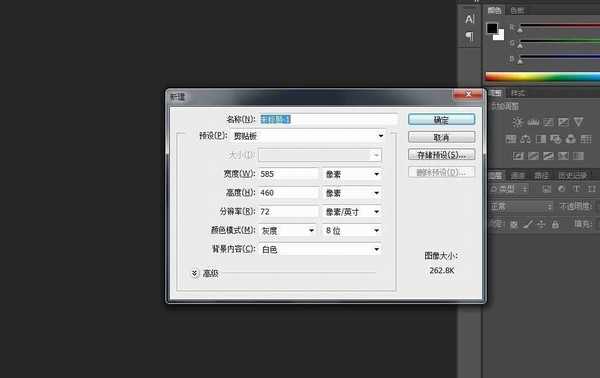The height and width of the screenshot is (378, 600).
Task: Select the 调整 Adjustments tab
Action: coord(495,93)
